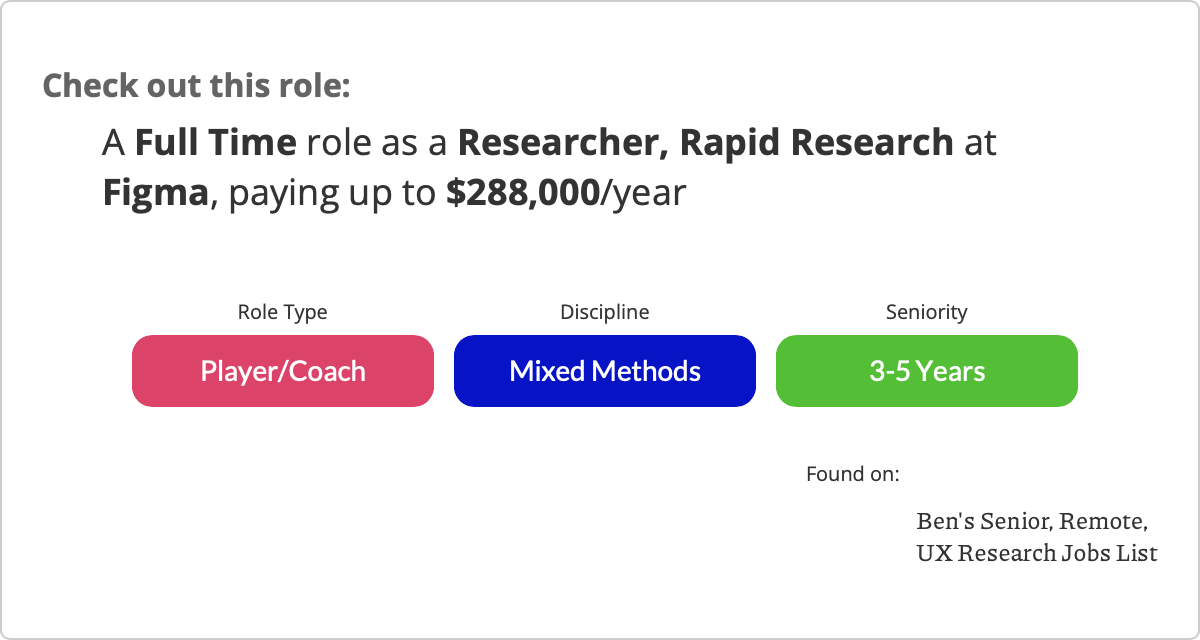Click the green 3-5 Years pill
The height and width of the screenshot is (640, 1200).
[x=927, y=371]
